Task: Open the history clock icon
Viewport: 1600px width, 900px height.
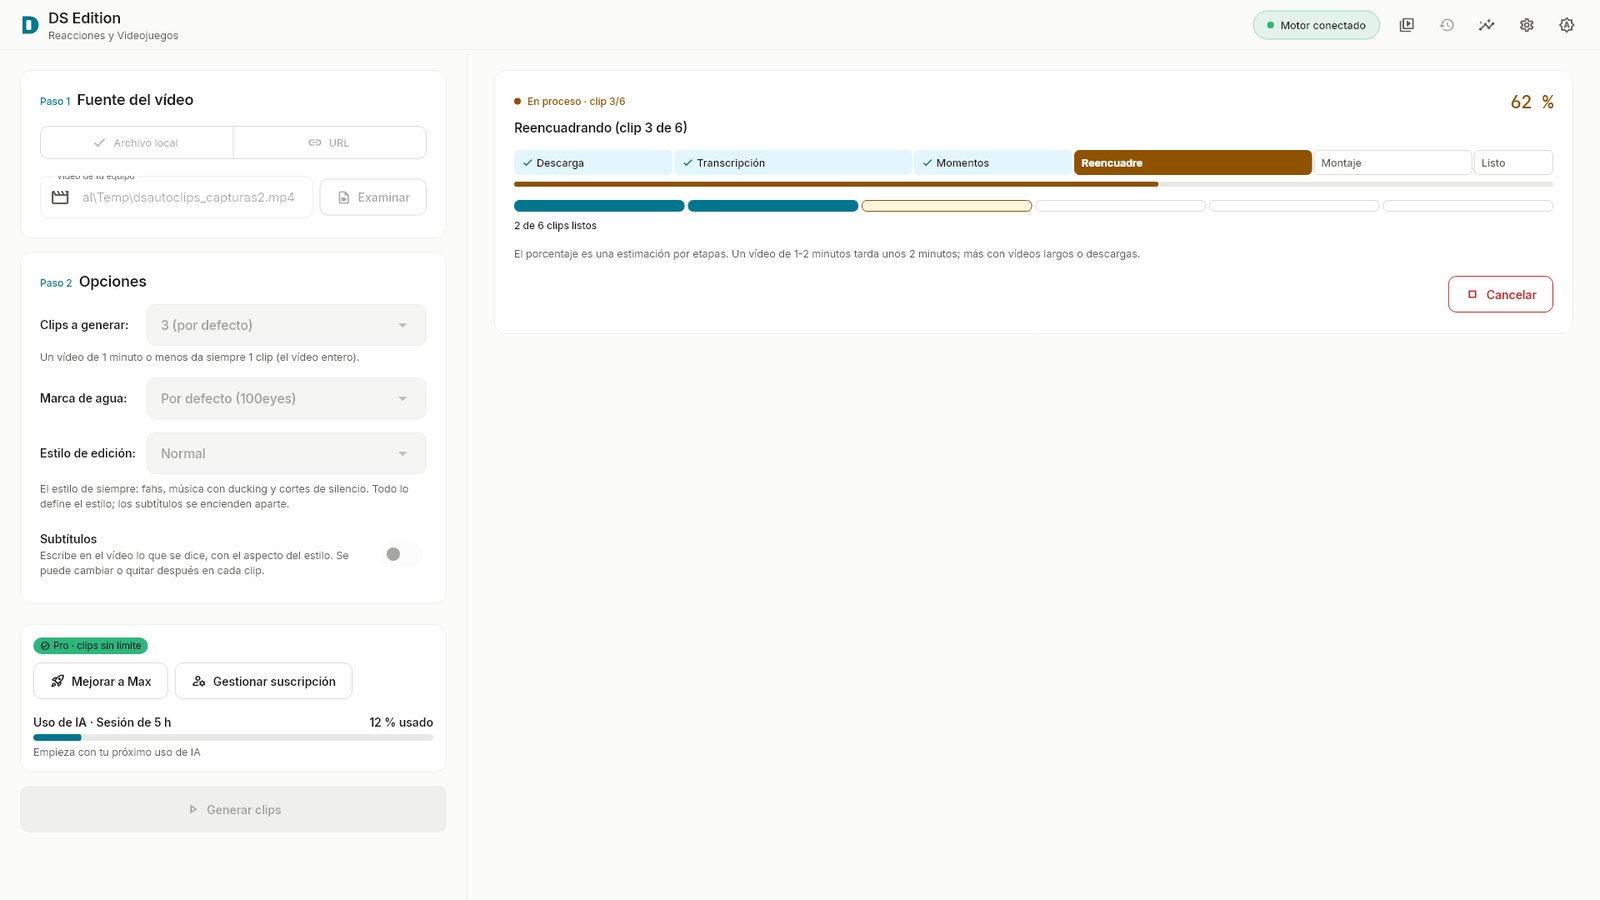Action: [1447, 25]
